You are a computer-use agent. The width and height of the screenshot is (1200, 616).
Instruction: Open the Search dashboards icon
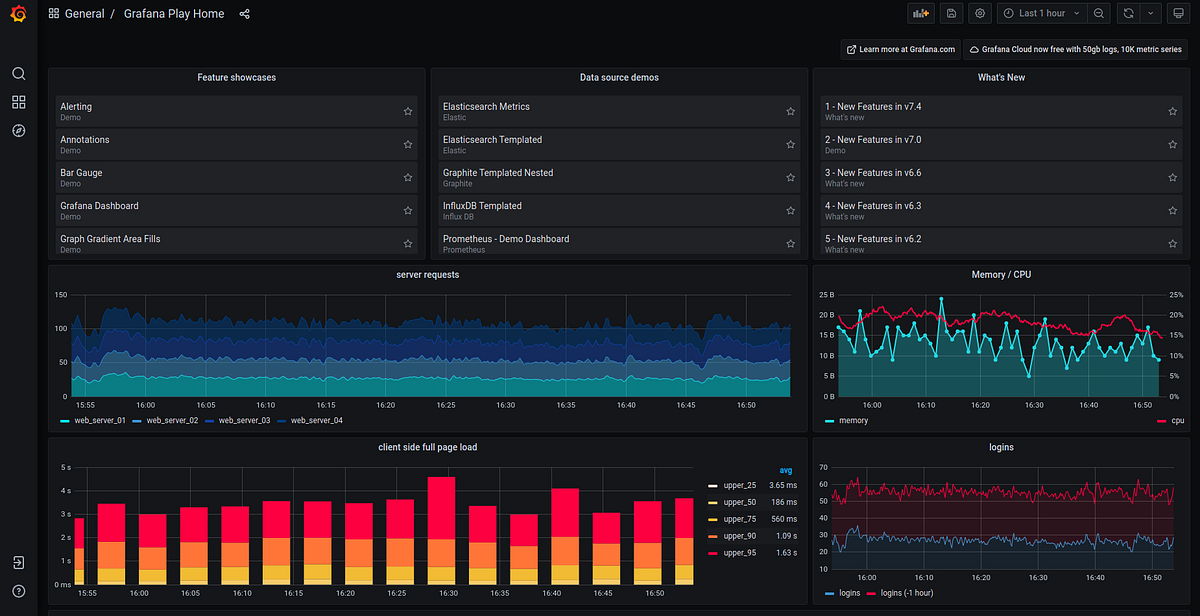[x=18, y=73]
